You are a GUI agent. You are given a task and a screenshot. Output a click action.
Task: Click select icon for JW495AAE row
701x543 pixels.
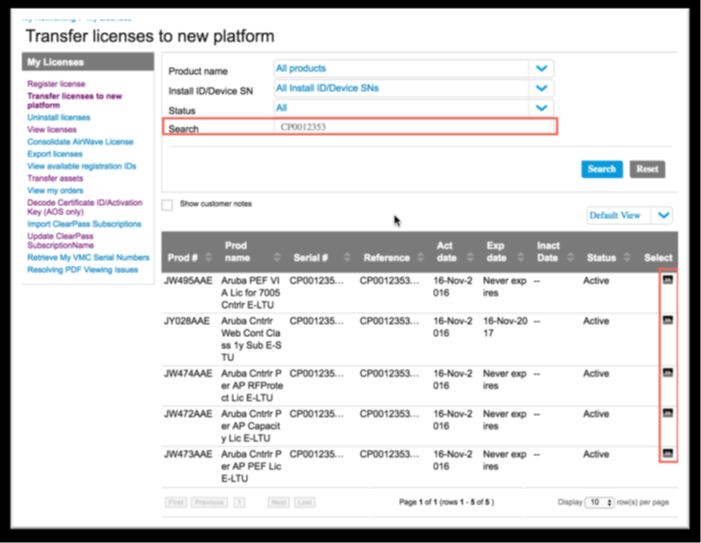(x=667, y=280)
